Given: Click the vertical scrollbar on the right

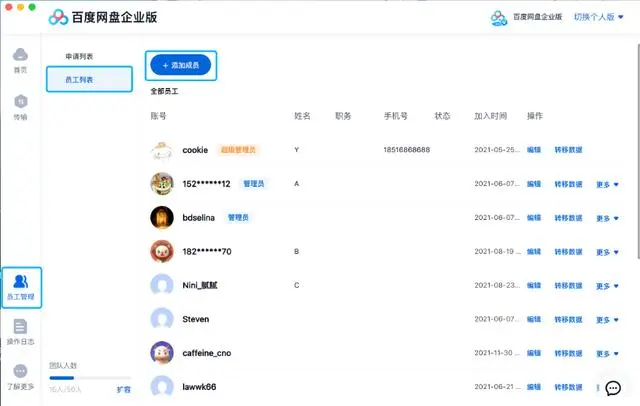Looking at the screenshot, I should point(638,151).
